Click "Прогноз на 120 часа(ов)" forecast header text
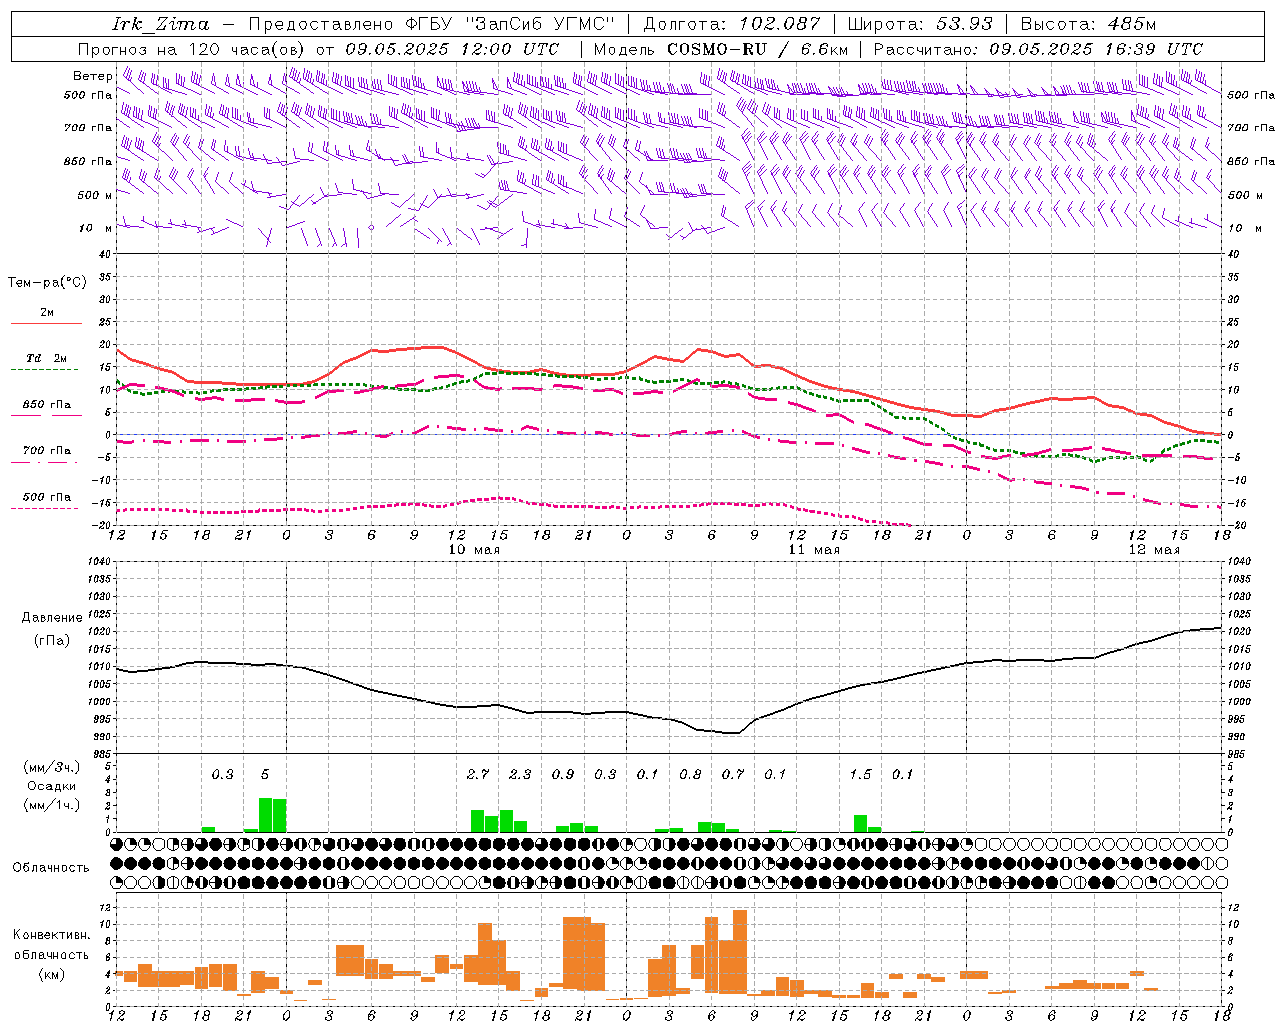Viewport: 1280px width, 1024px height. 193,49
